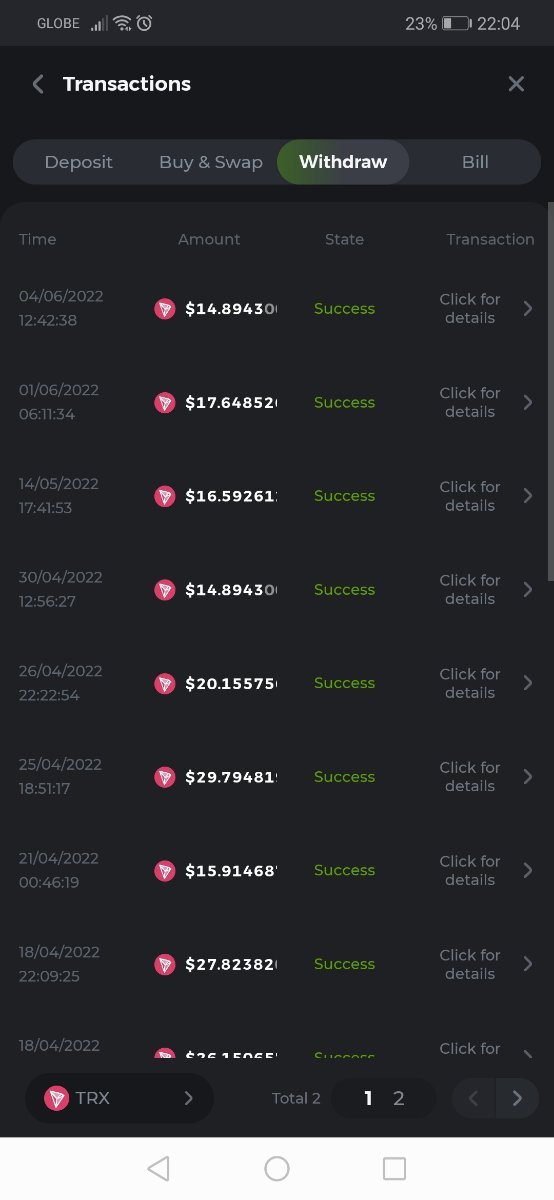
Task: Switch to the Buy & Swap tab
Action: pos(211,162)
